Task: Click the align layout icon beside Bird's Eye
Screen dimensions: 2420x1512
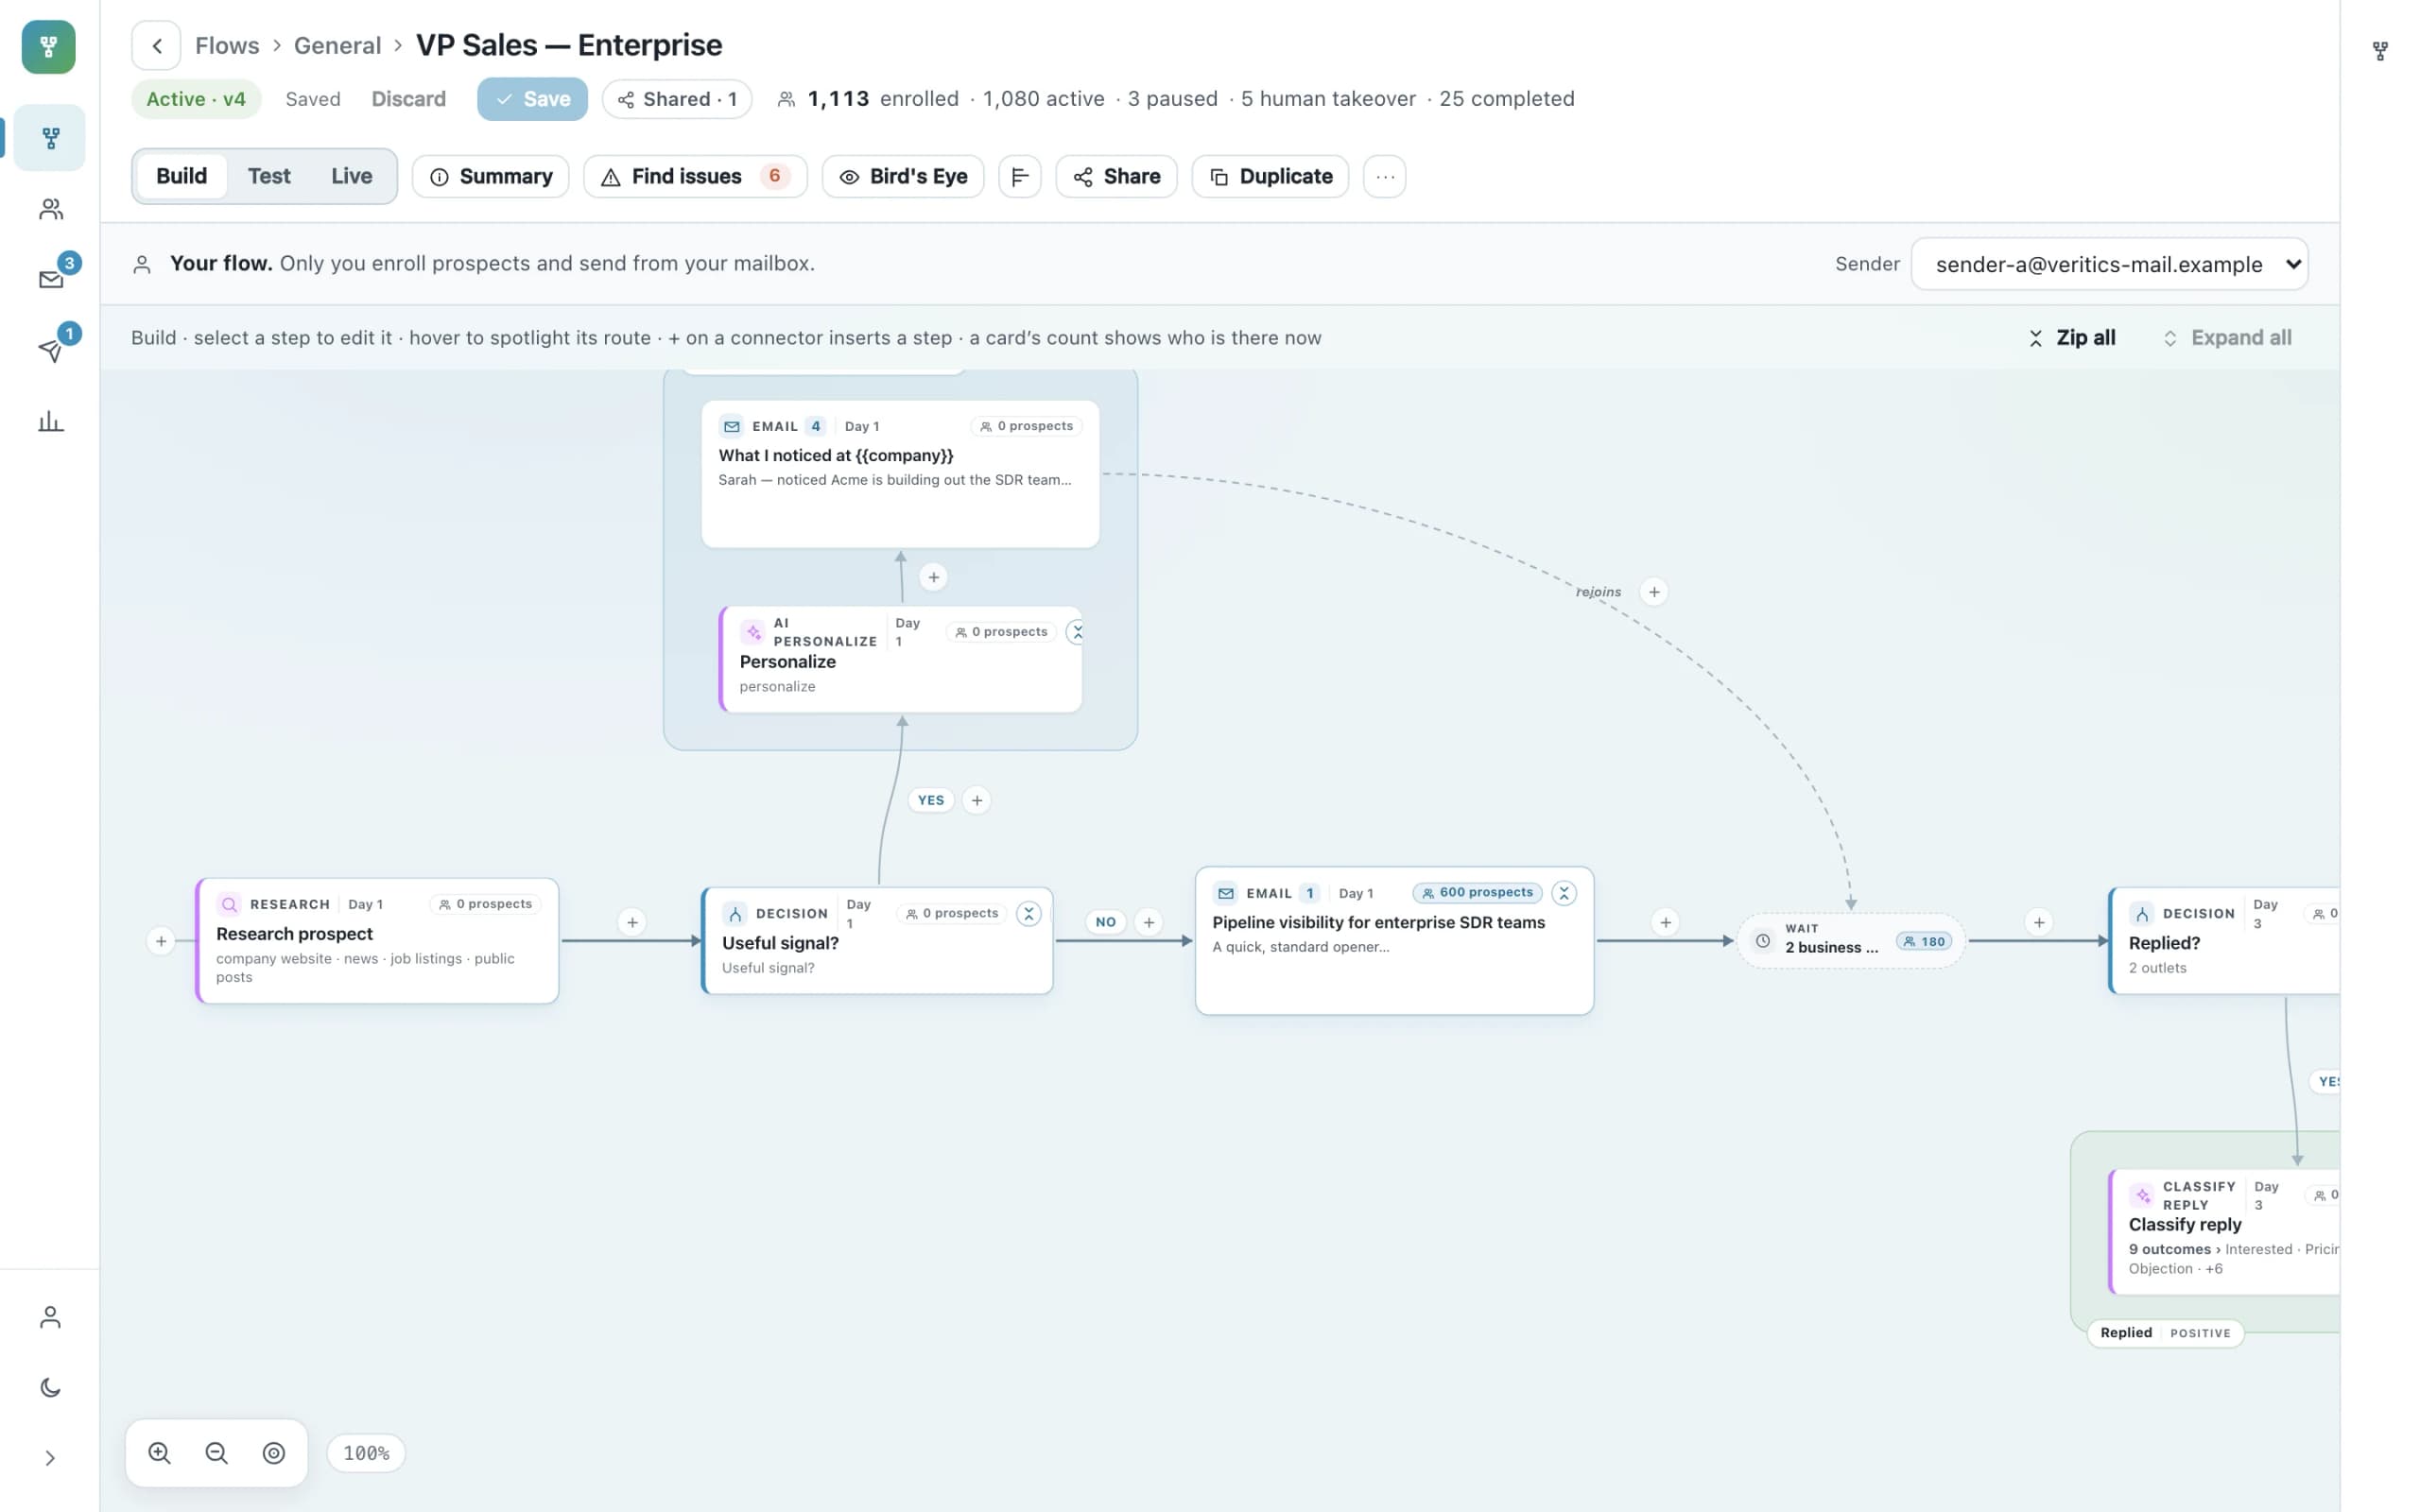Action: tap(1020, 177)
